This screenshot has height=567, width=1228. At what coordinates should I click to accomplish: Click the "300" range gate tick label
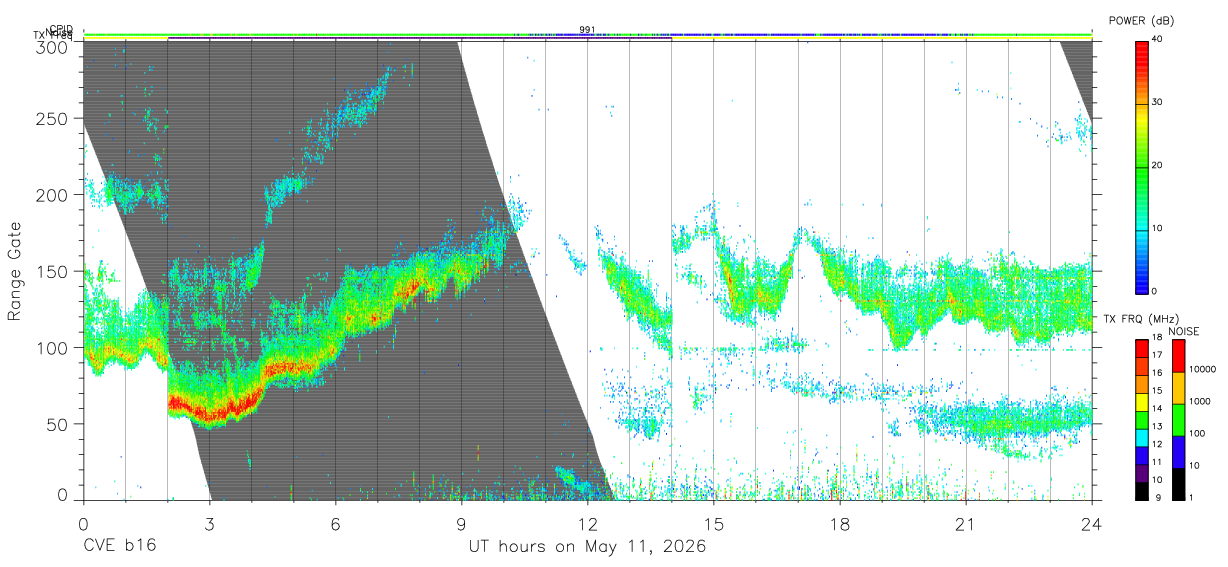53,47
